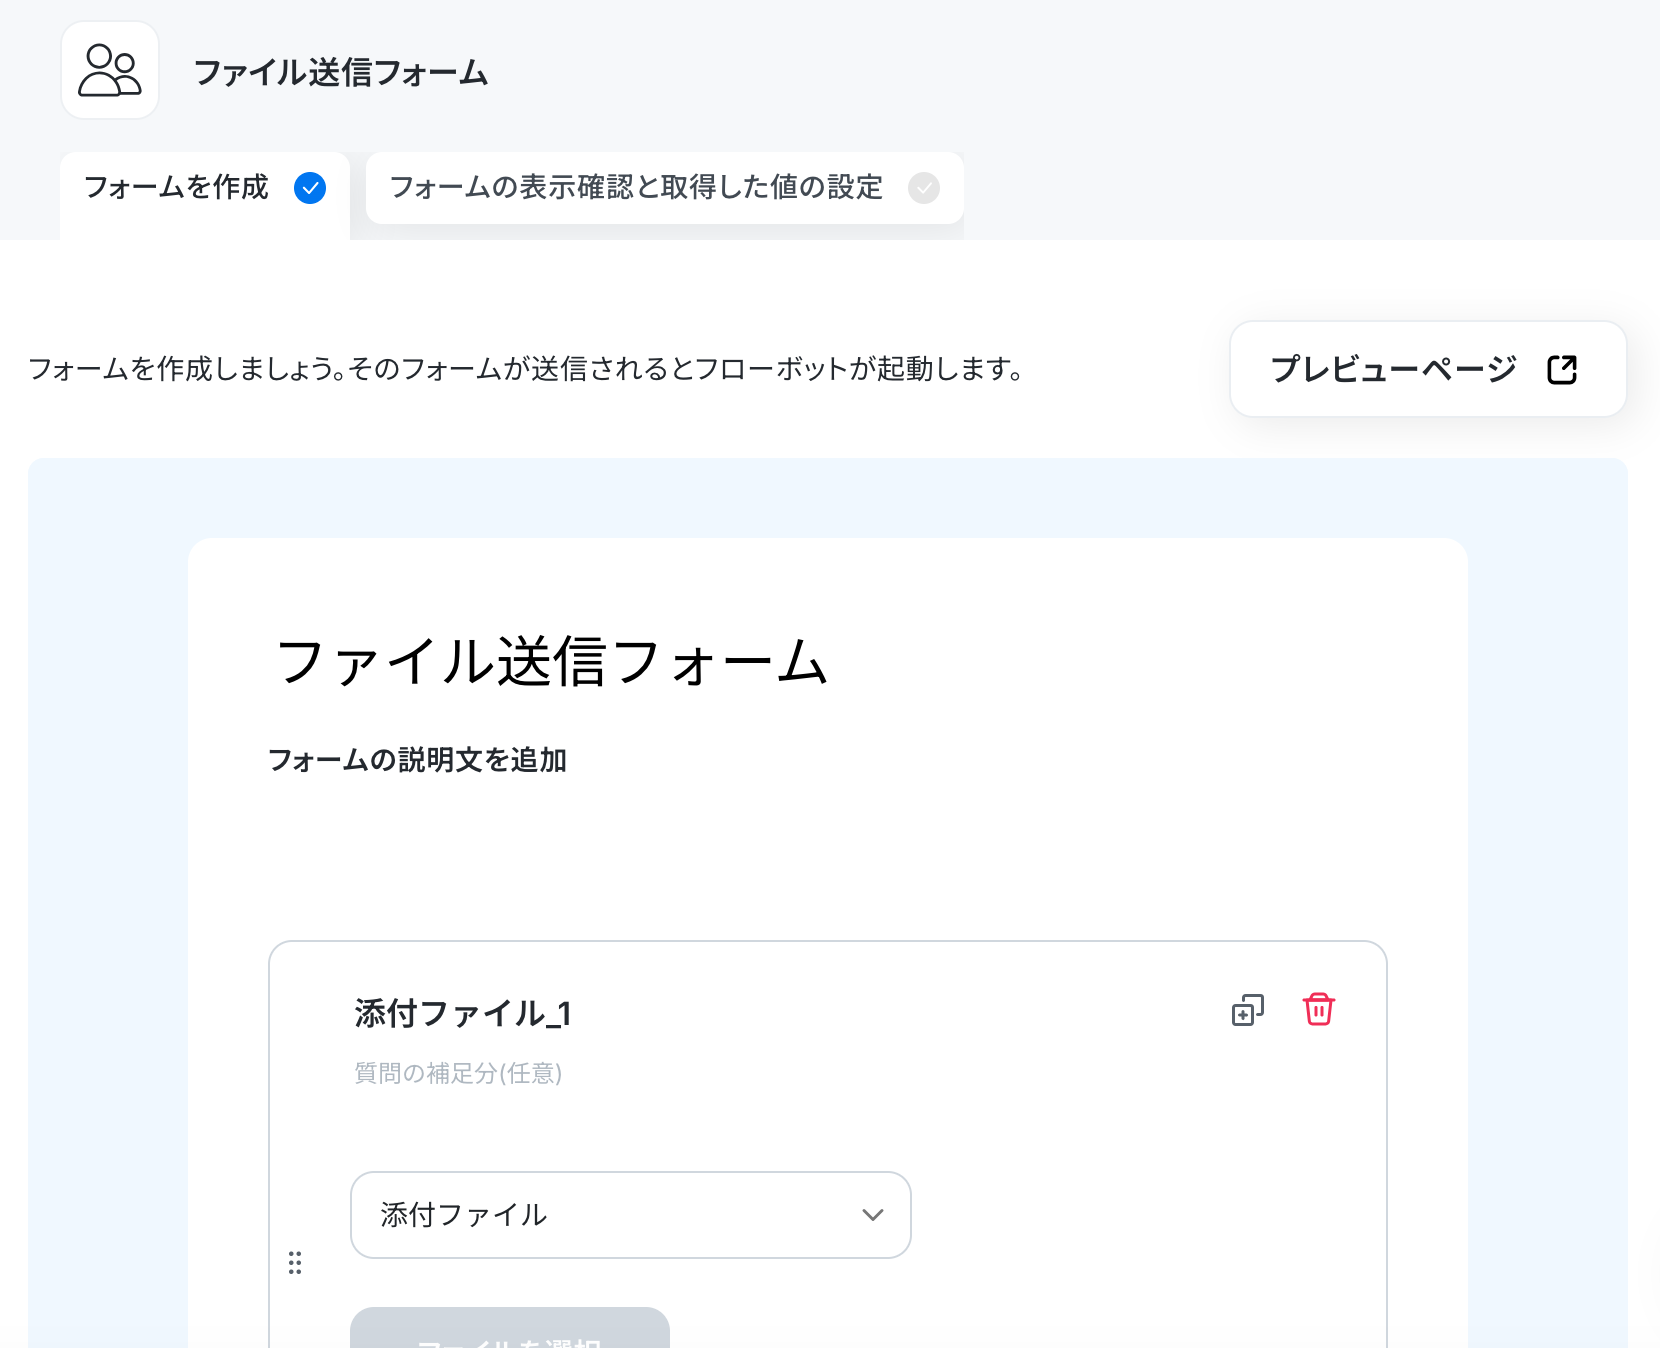1660x1348 pixels.
Task: Click the blue checkmark on フォームを作成
Action: click(310, 188)
